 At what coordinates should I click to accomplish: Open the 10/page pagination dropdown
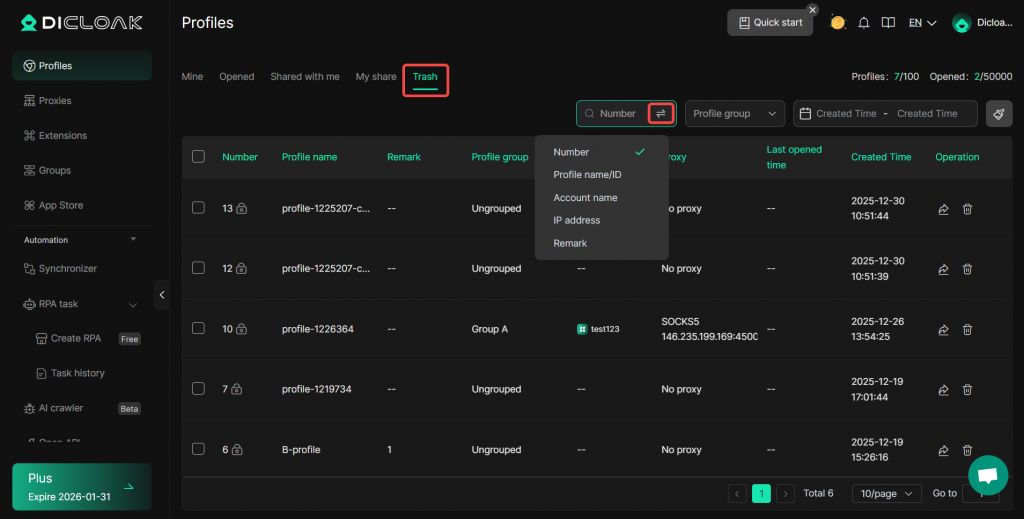887,493
